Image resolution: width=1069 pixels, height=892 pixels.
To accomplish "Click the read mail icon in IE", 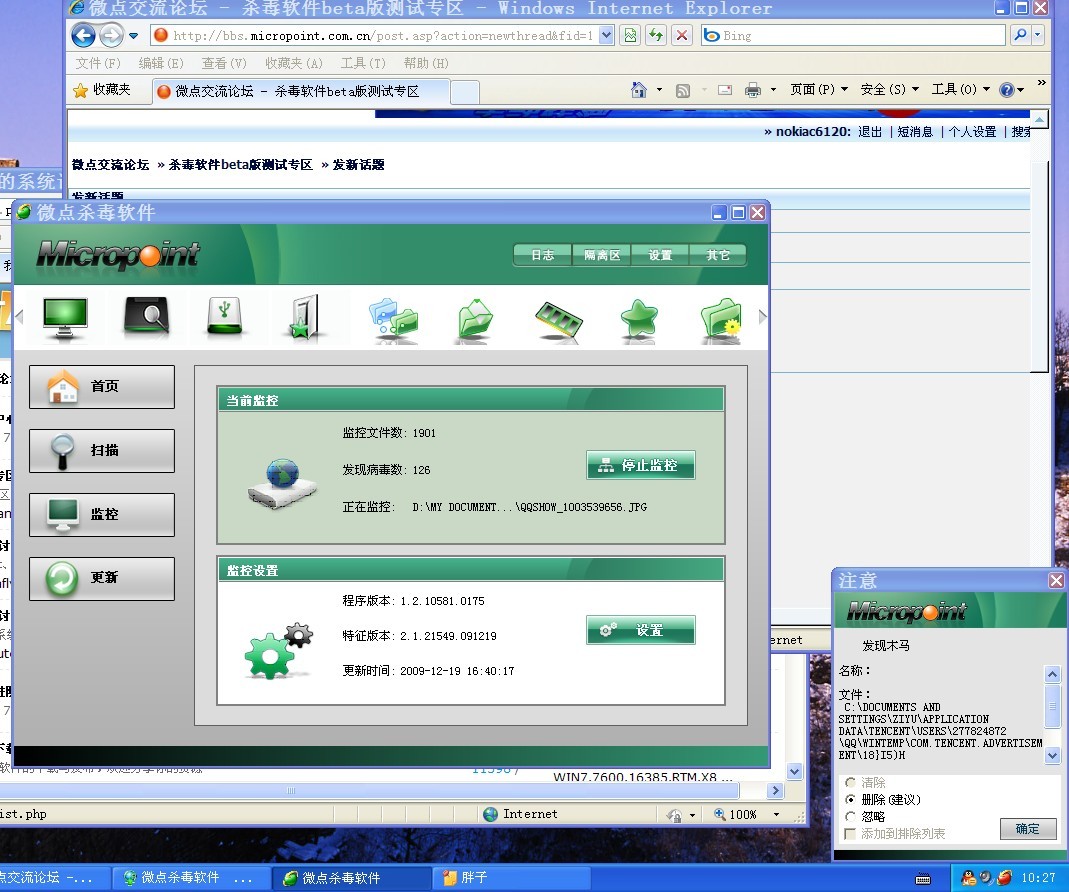I will (725, 90).
